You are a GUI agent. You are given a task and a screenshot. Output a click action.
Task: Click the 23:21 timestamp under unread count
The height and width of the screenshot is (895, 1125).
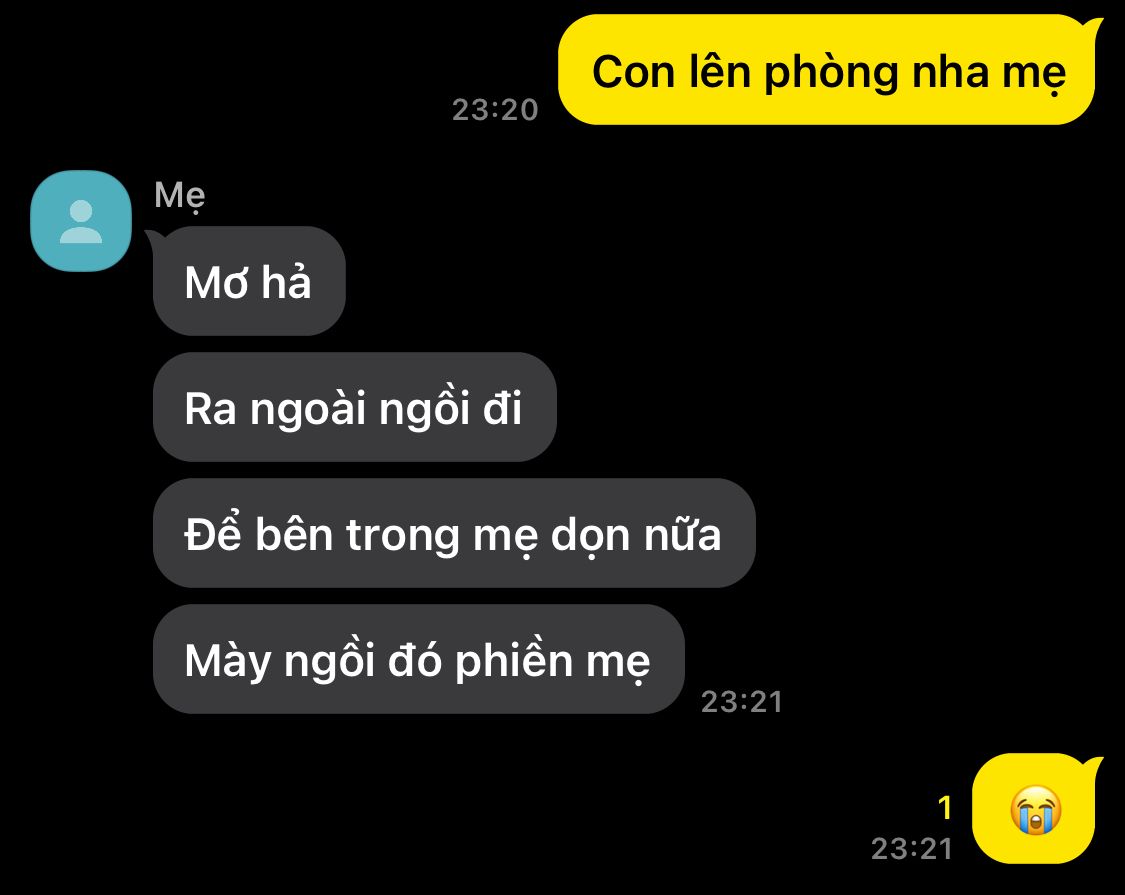click(x=912, y=849)
